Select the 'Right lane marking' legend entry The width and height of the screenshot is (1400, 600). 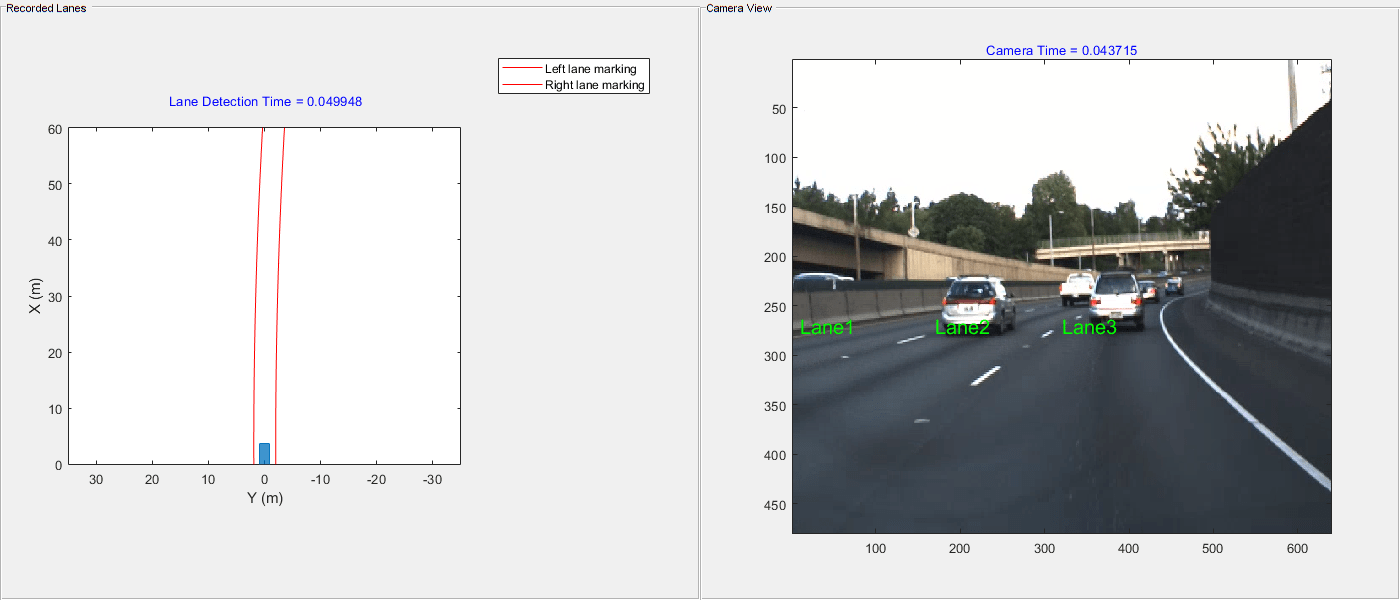pos(574,85)
